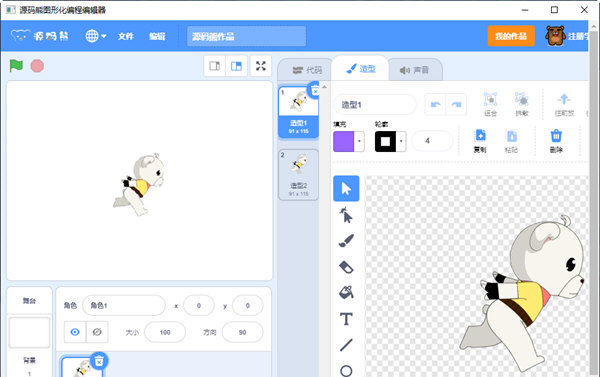600x377 pixels.
Task: Enter fullscreen stage mode
Action: (261, 66)
